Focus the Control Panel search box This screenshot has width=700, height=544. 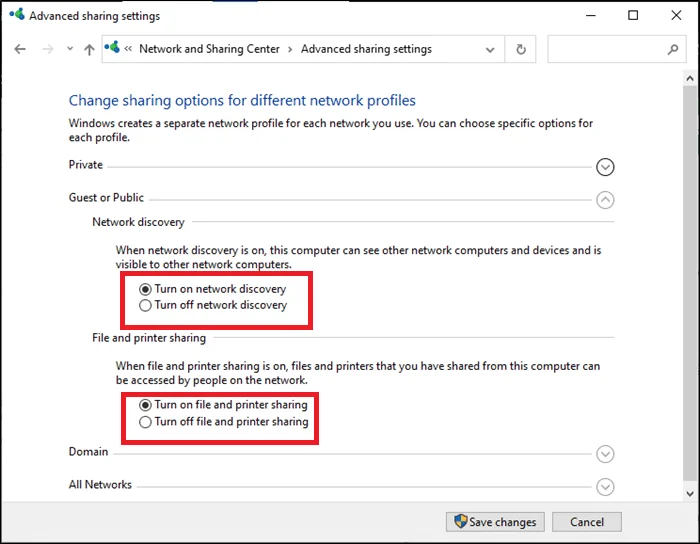pos(617,49)
